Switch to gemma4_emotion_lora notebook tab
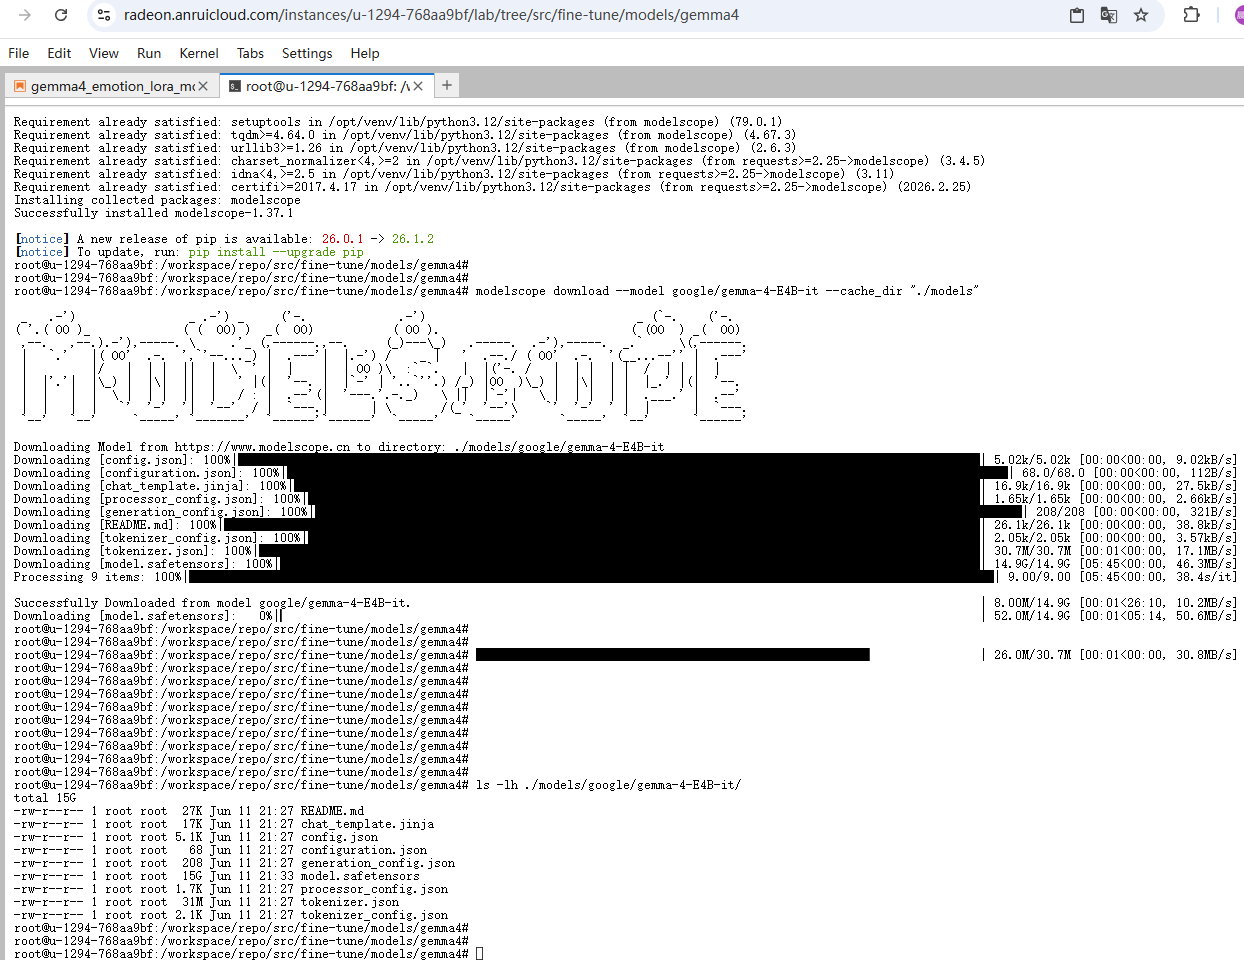 coord(112,86)
